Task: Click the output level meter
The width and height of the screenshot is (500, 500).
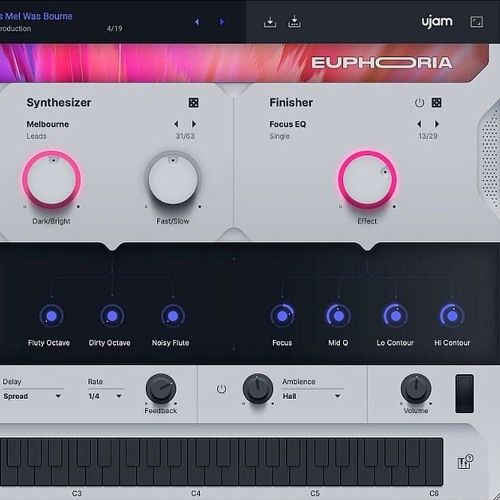Action: pyautogui.click(x=465, y=394)
